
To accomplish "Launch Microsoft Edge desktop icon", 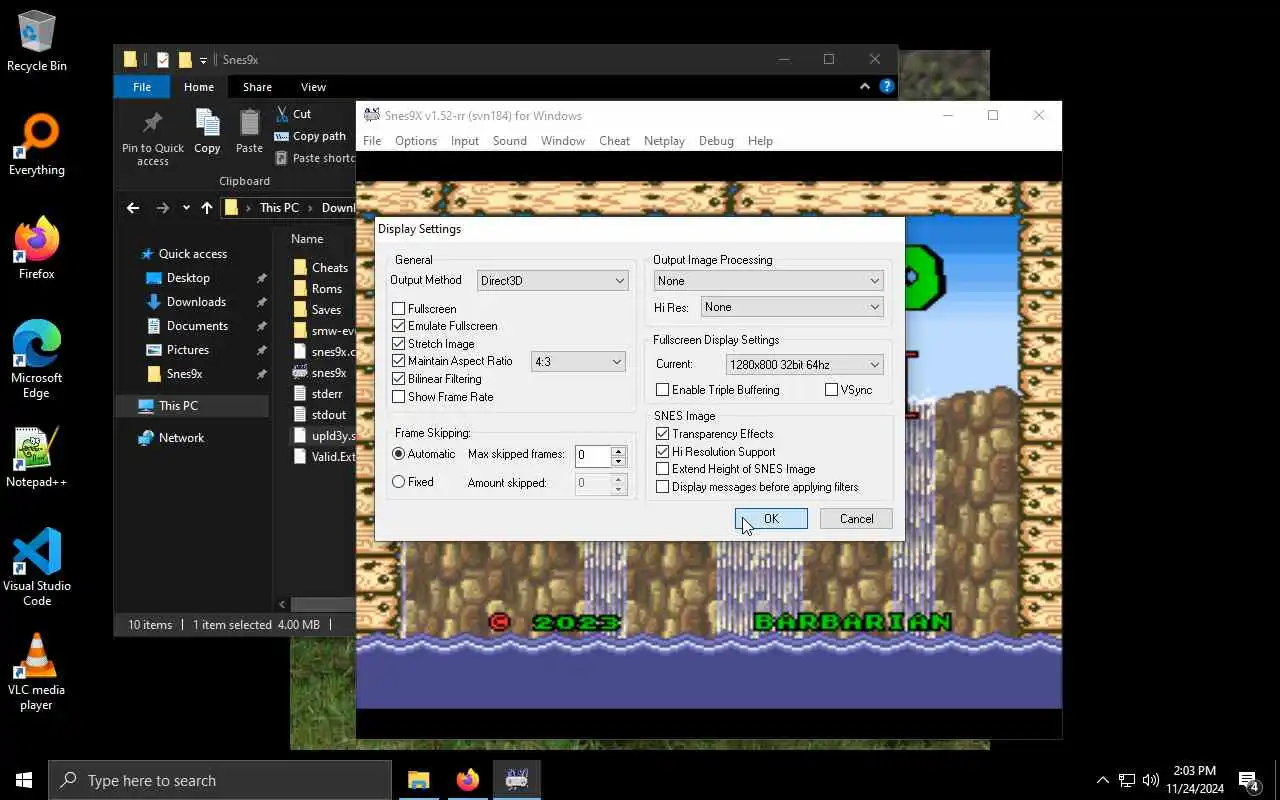I will 37,360.
